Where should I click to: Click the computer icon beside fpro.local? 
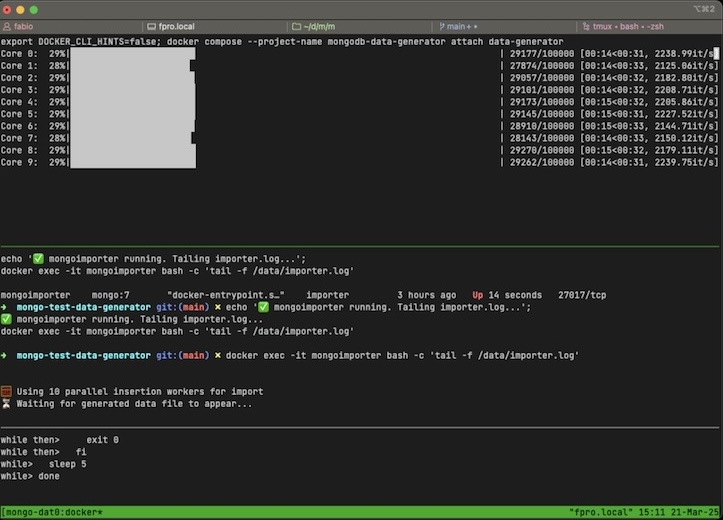point(151,27)
